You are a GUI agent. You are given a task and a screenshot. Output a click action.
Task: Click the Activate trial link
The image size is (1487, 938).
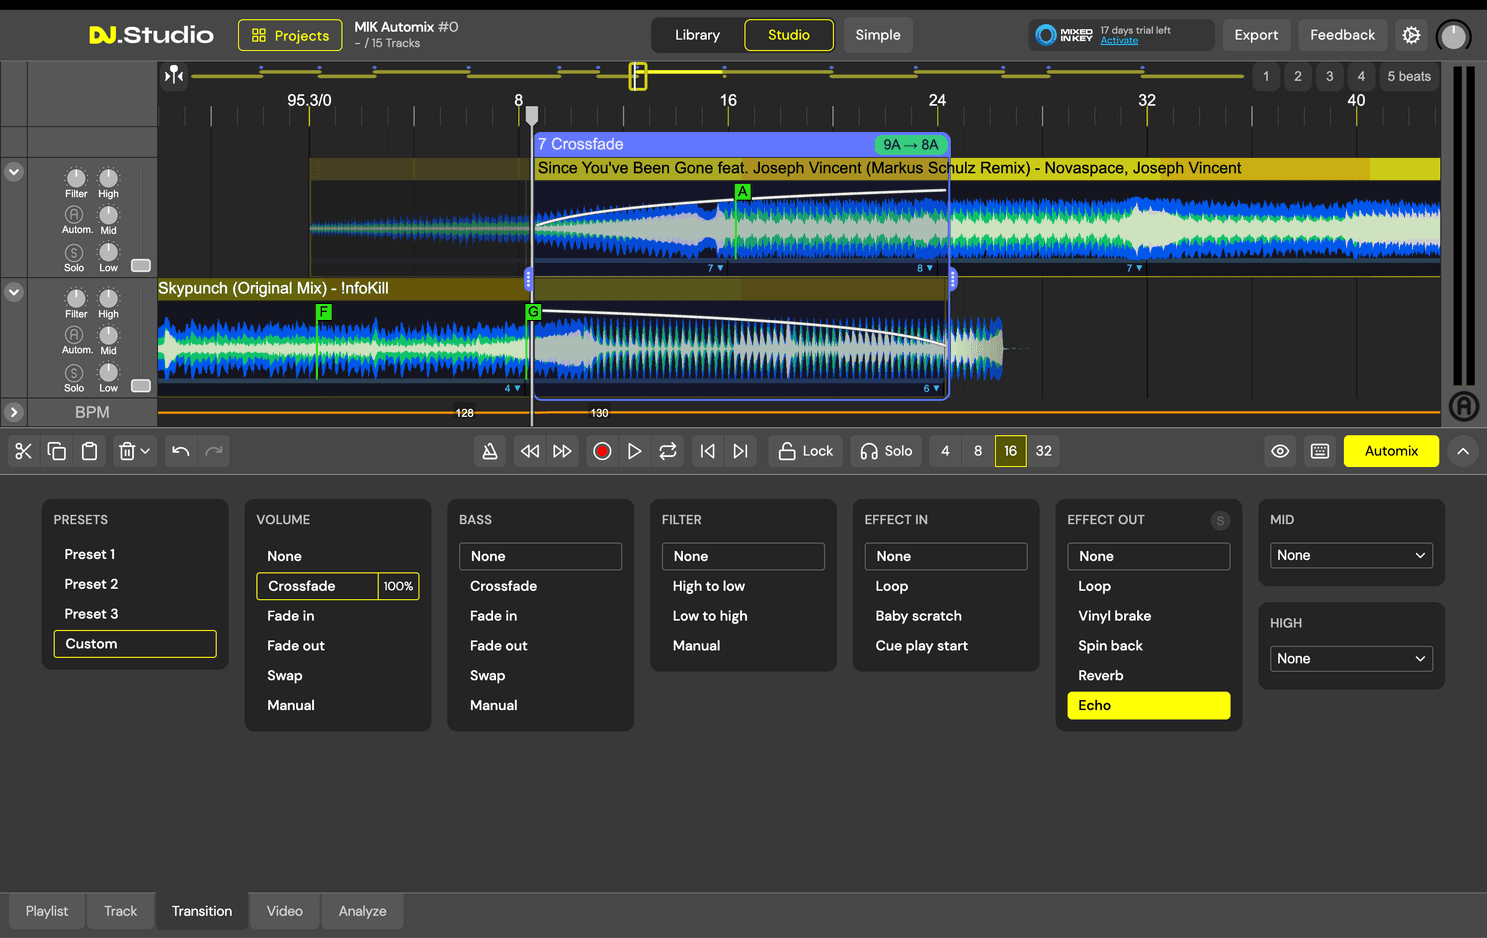1119,41
